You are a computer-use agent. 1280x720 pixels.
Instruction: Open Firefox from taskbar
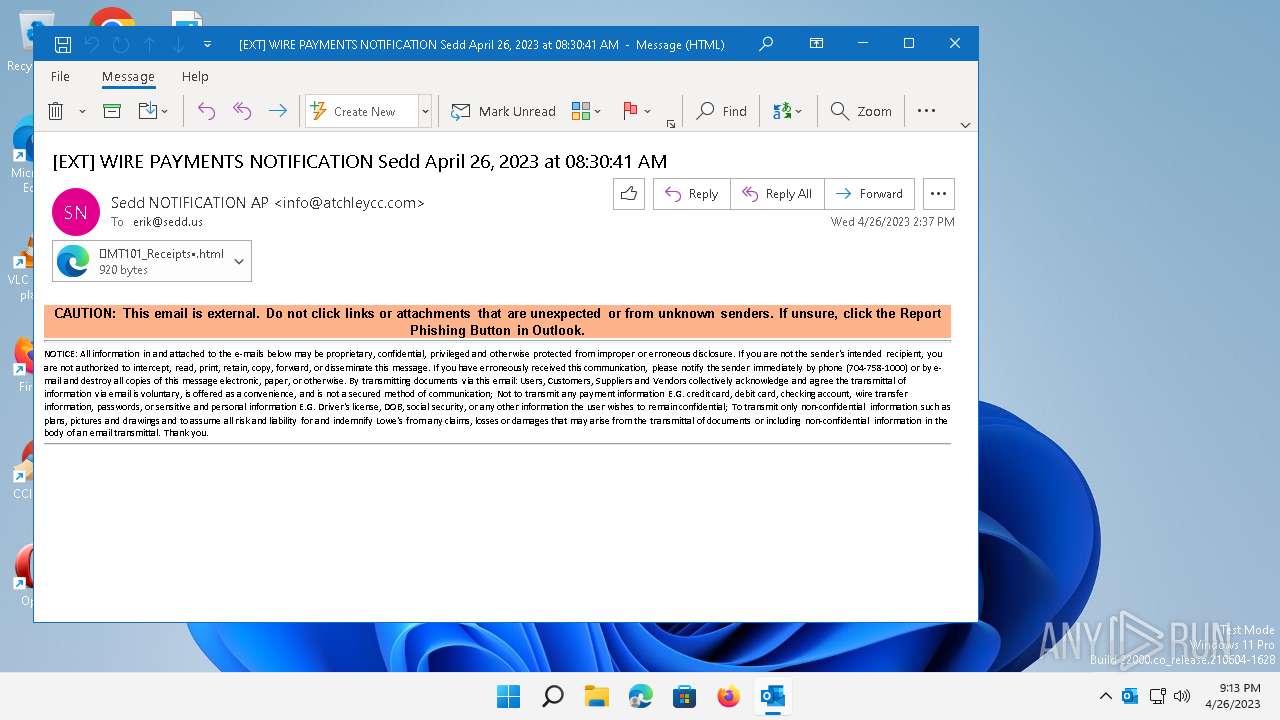(x=729, y=697)
